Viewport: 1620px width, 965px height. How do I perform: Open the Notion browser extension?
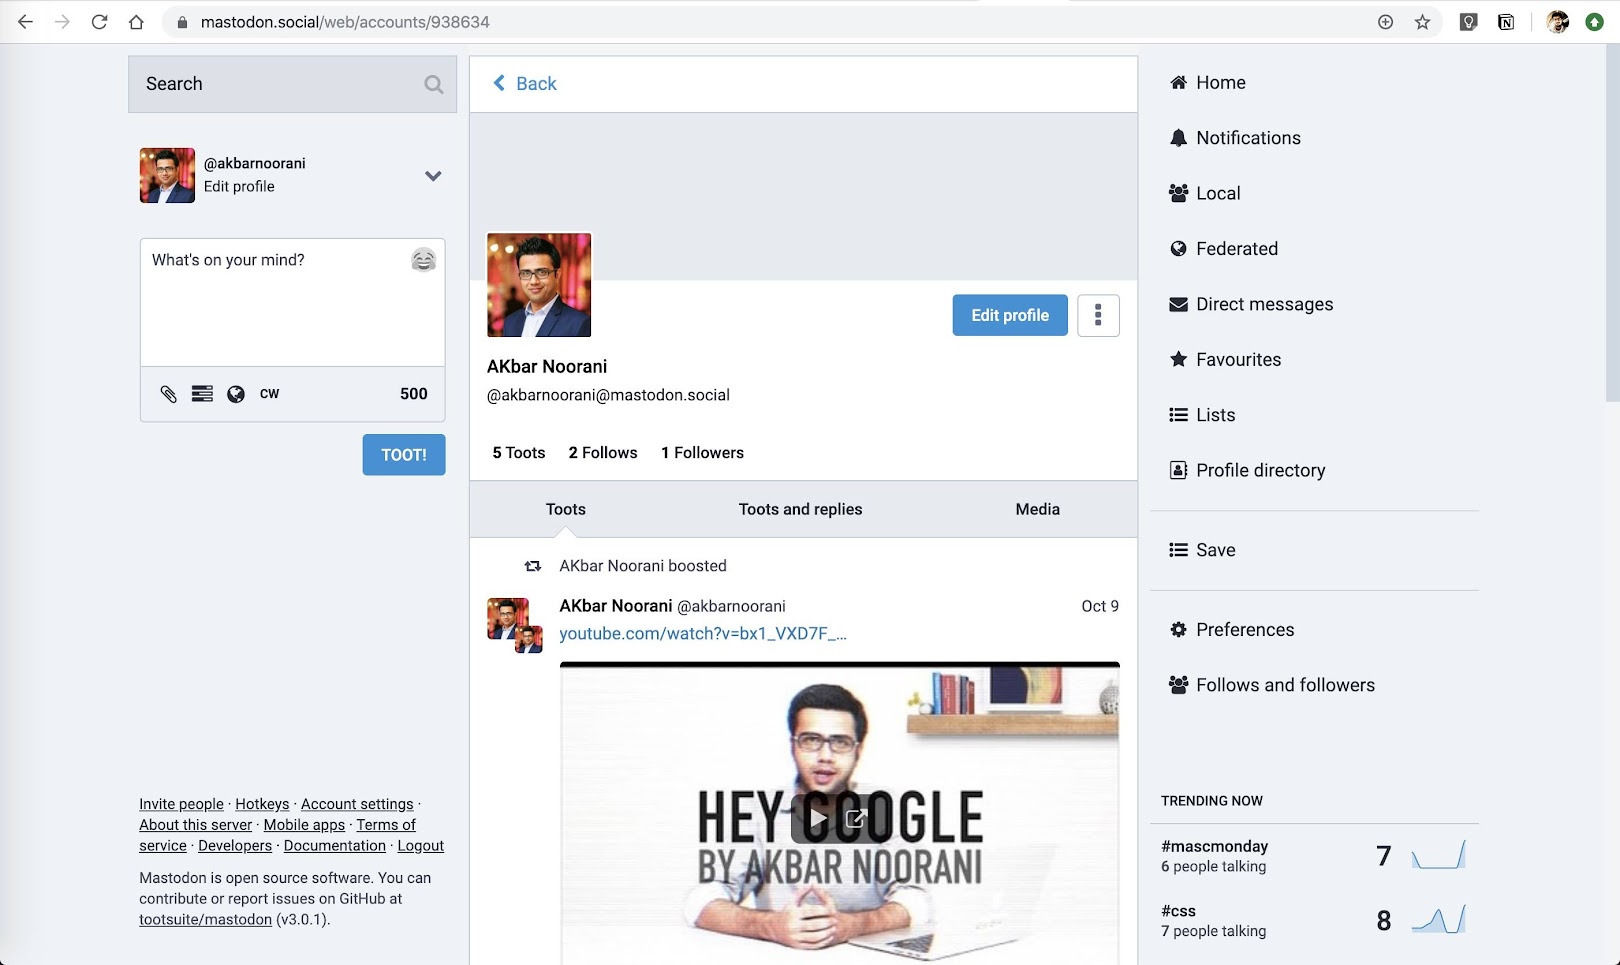click(x=1506, y=22)
